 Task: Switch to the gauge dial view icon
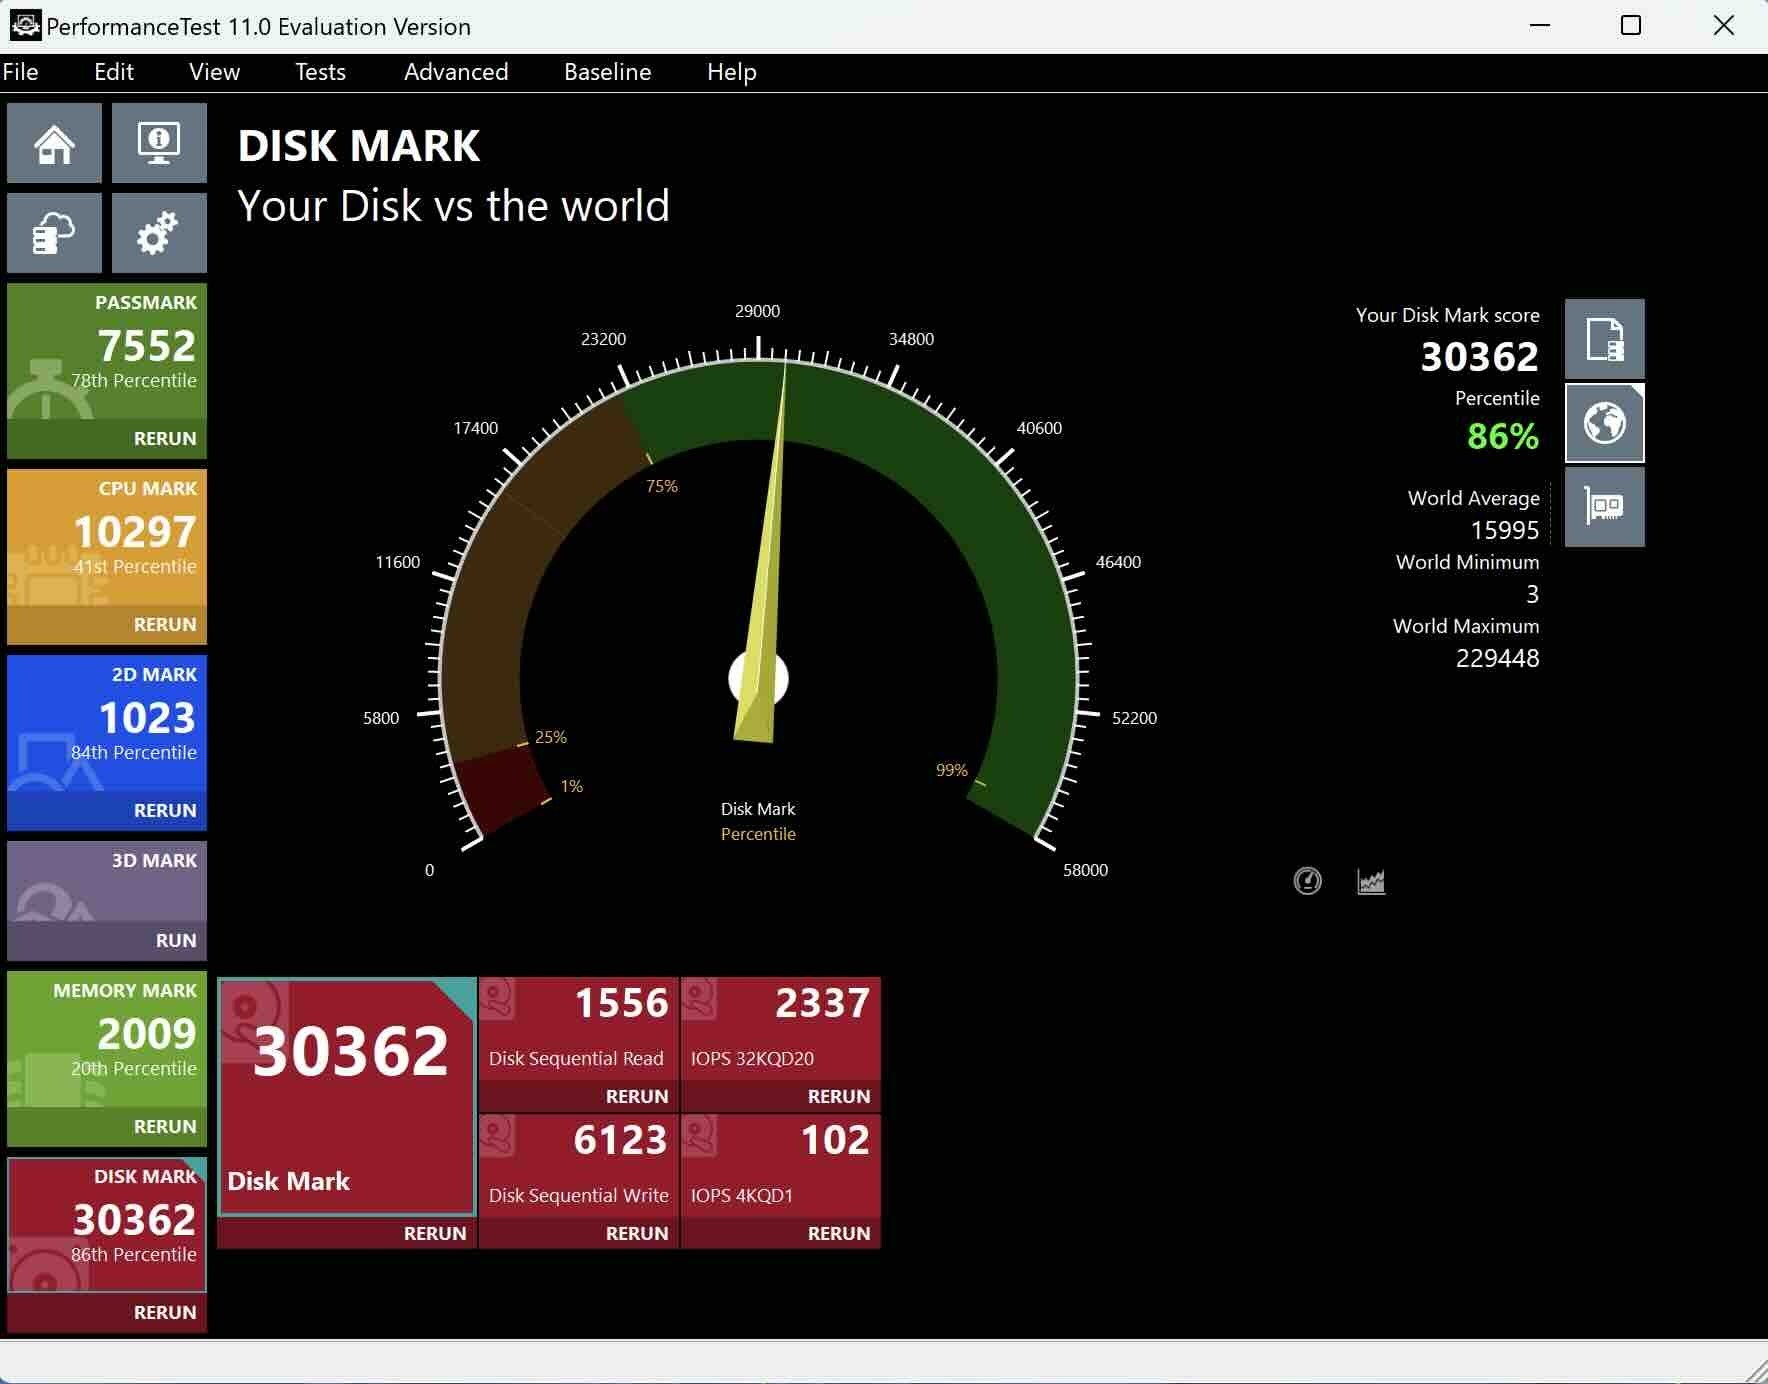click(1307, 881)
